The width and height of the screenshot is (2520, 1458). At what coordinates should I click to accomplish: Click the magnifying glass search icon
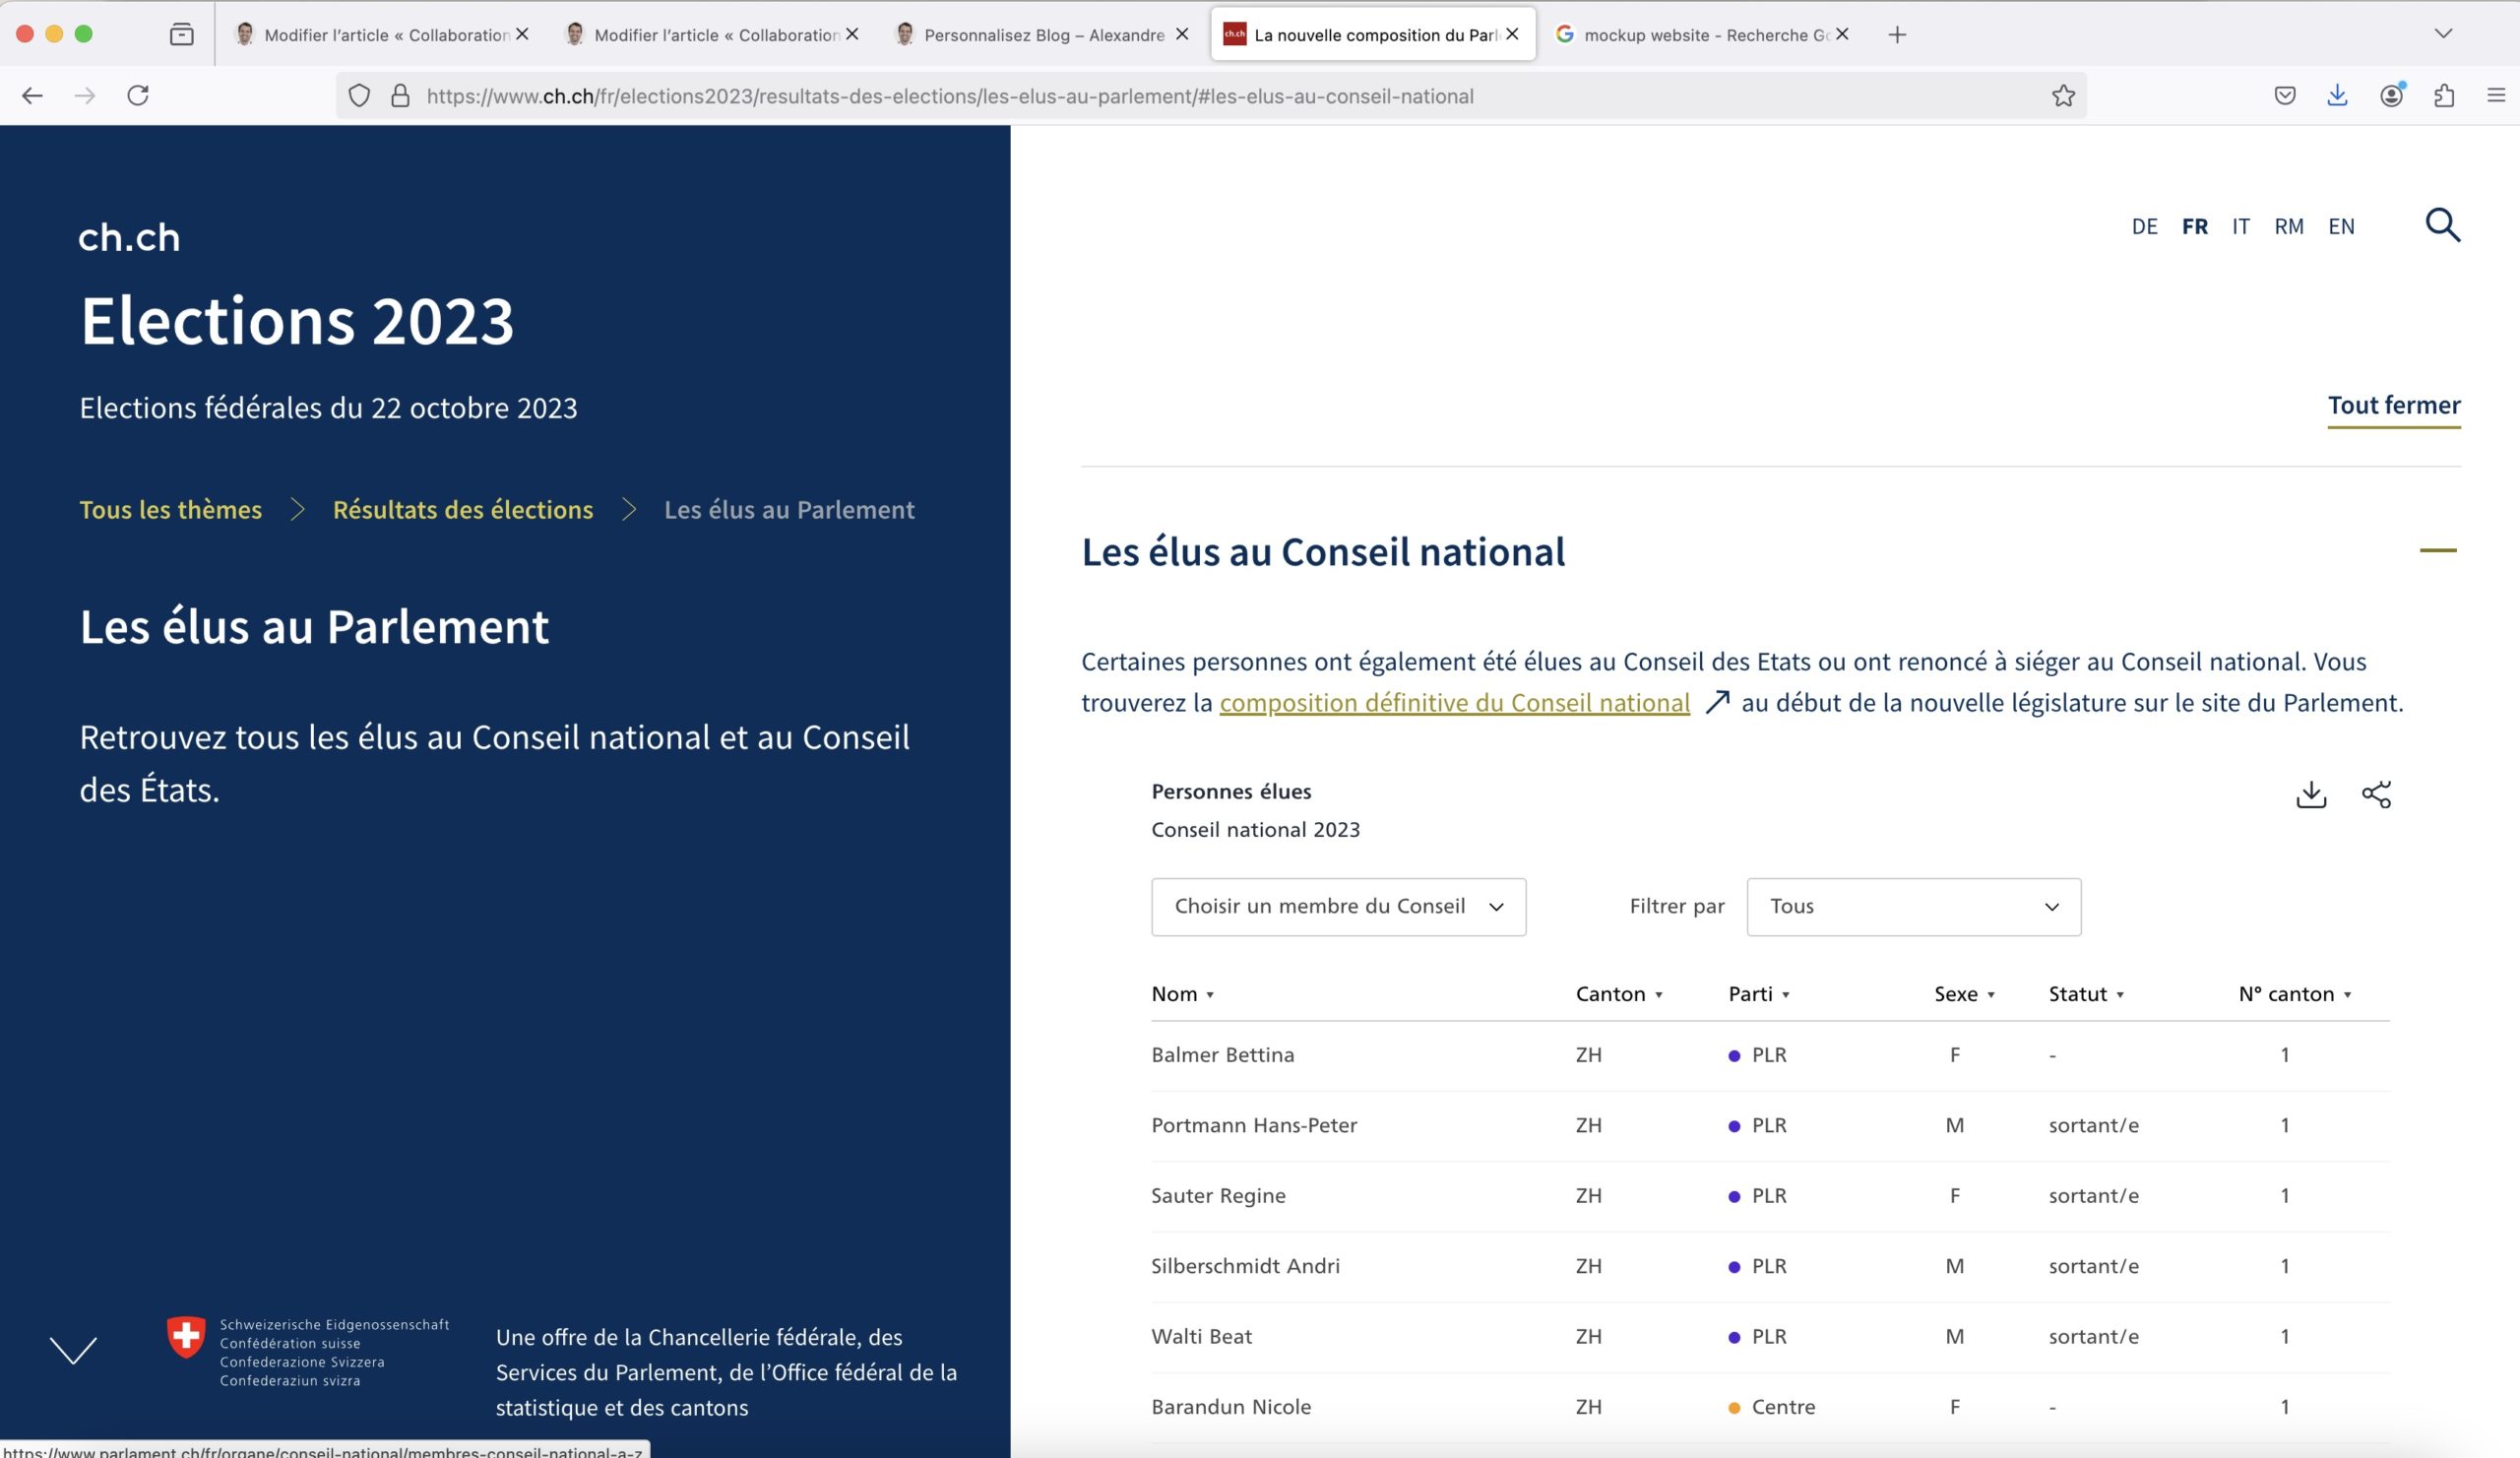coord(2442,225)
